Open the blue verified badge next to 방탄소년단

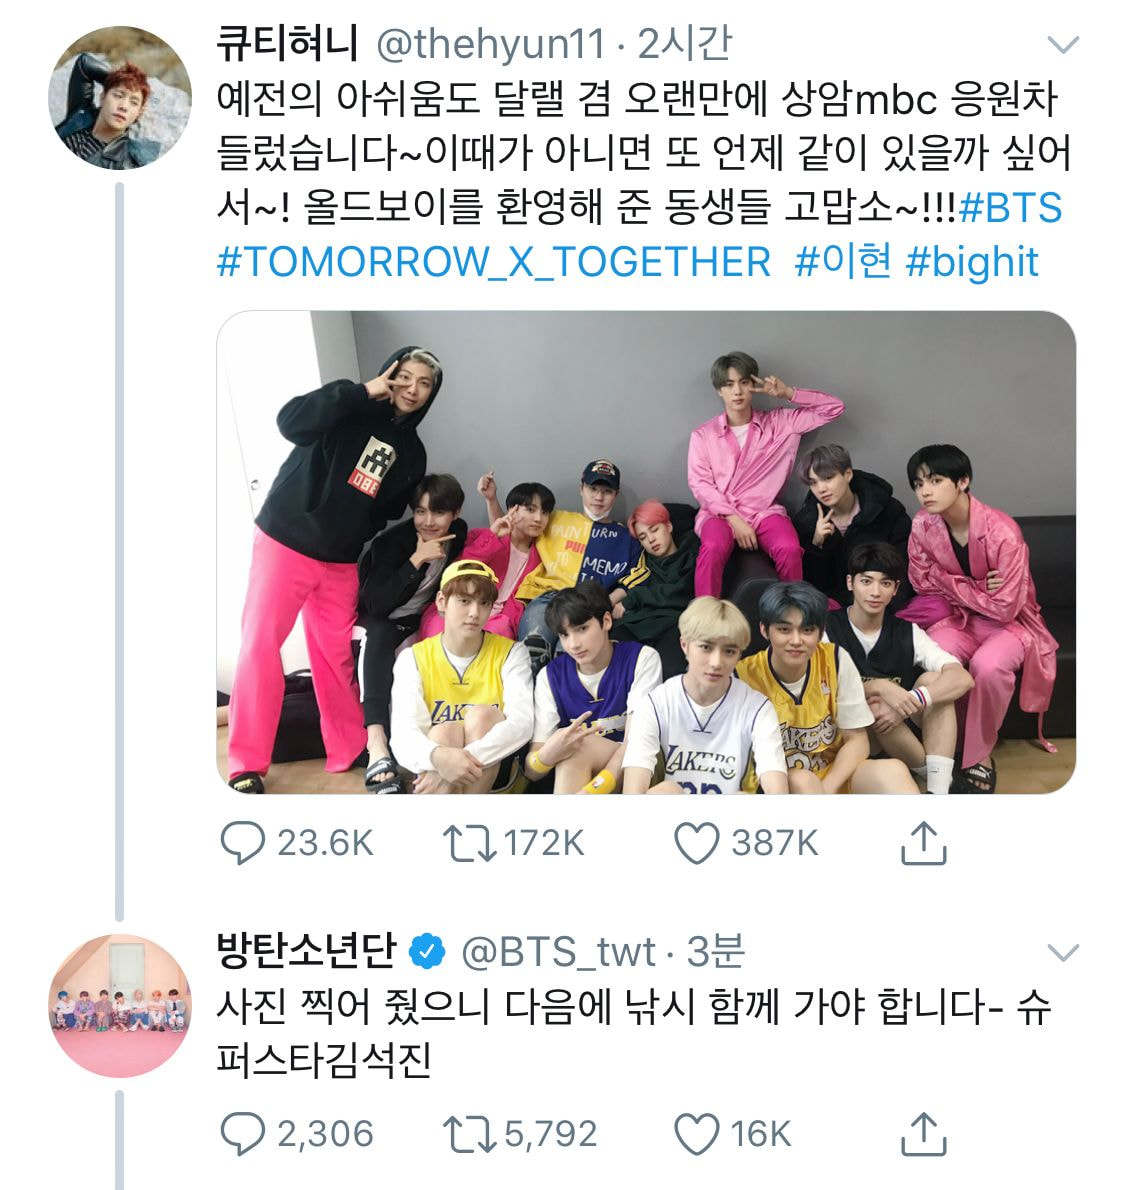(427, 952)
